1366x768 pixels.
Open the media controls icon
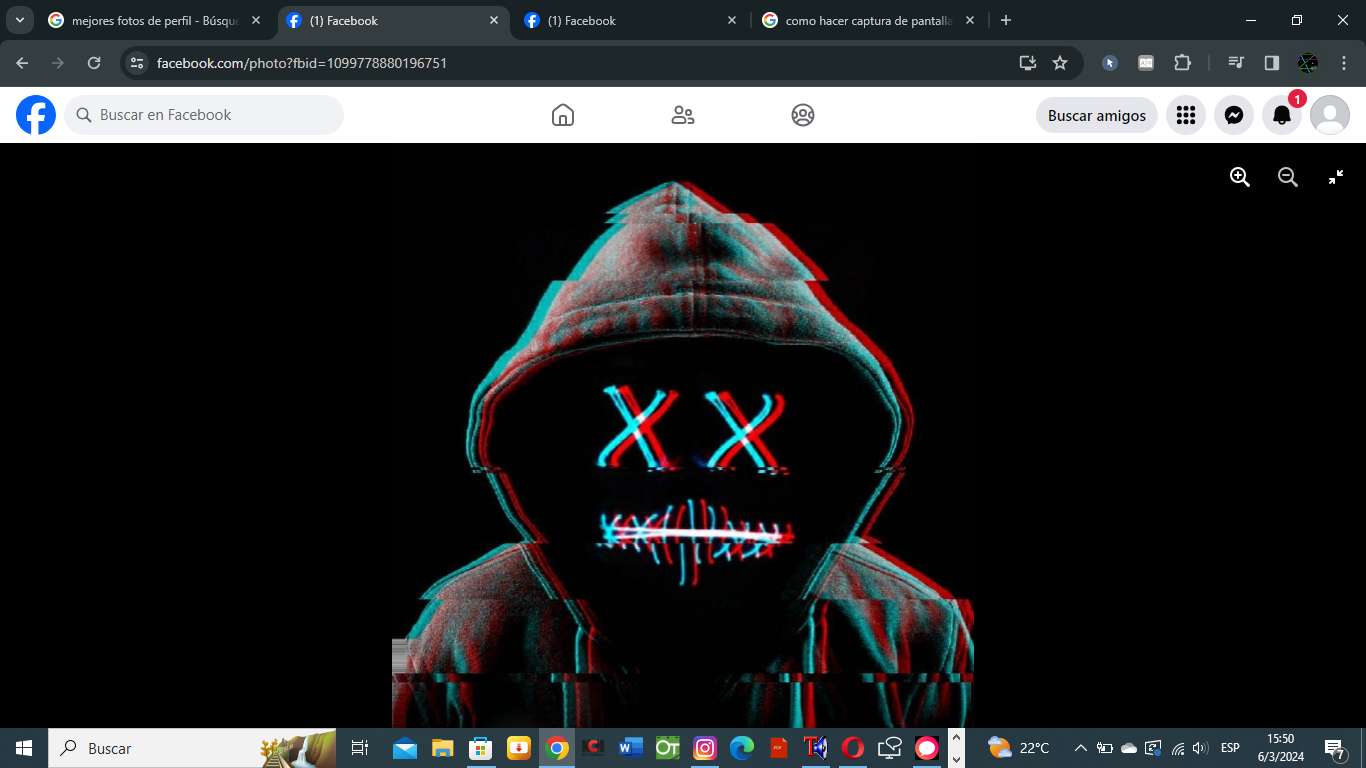point(1236,63)
